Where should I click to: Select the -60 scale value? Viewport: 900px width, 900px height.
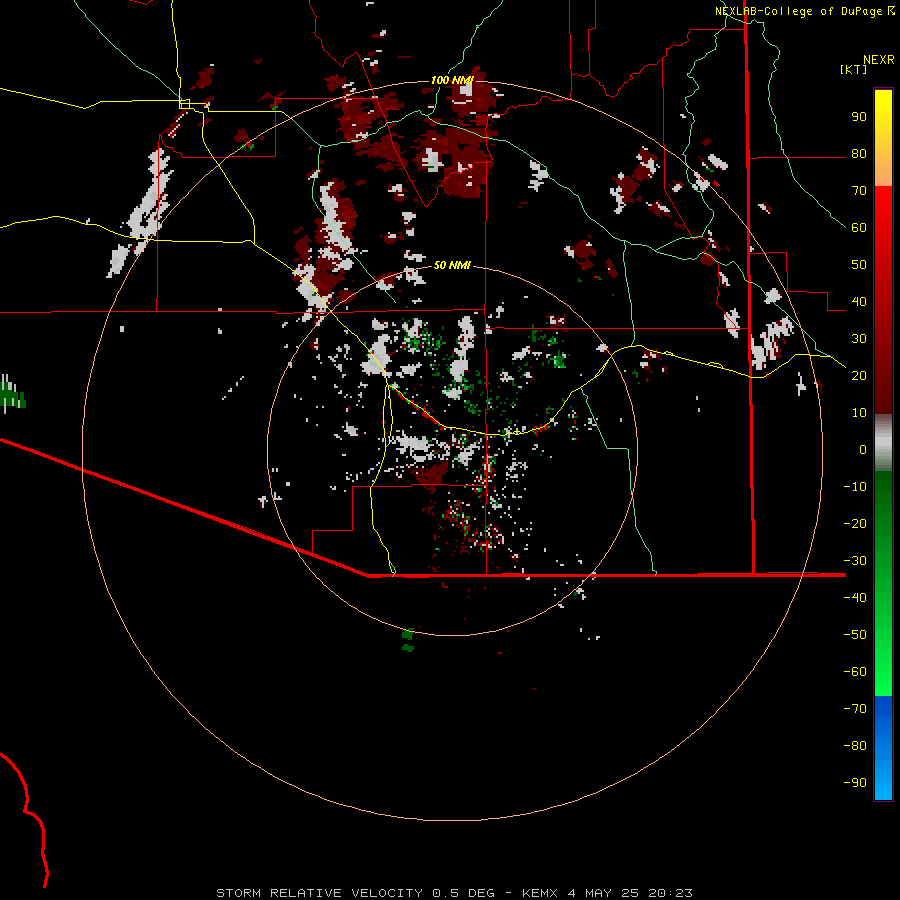click(x=855, y=672)
